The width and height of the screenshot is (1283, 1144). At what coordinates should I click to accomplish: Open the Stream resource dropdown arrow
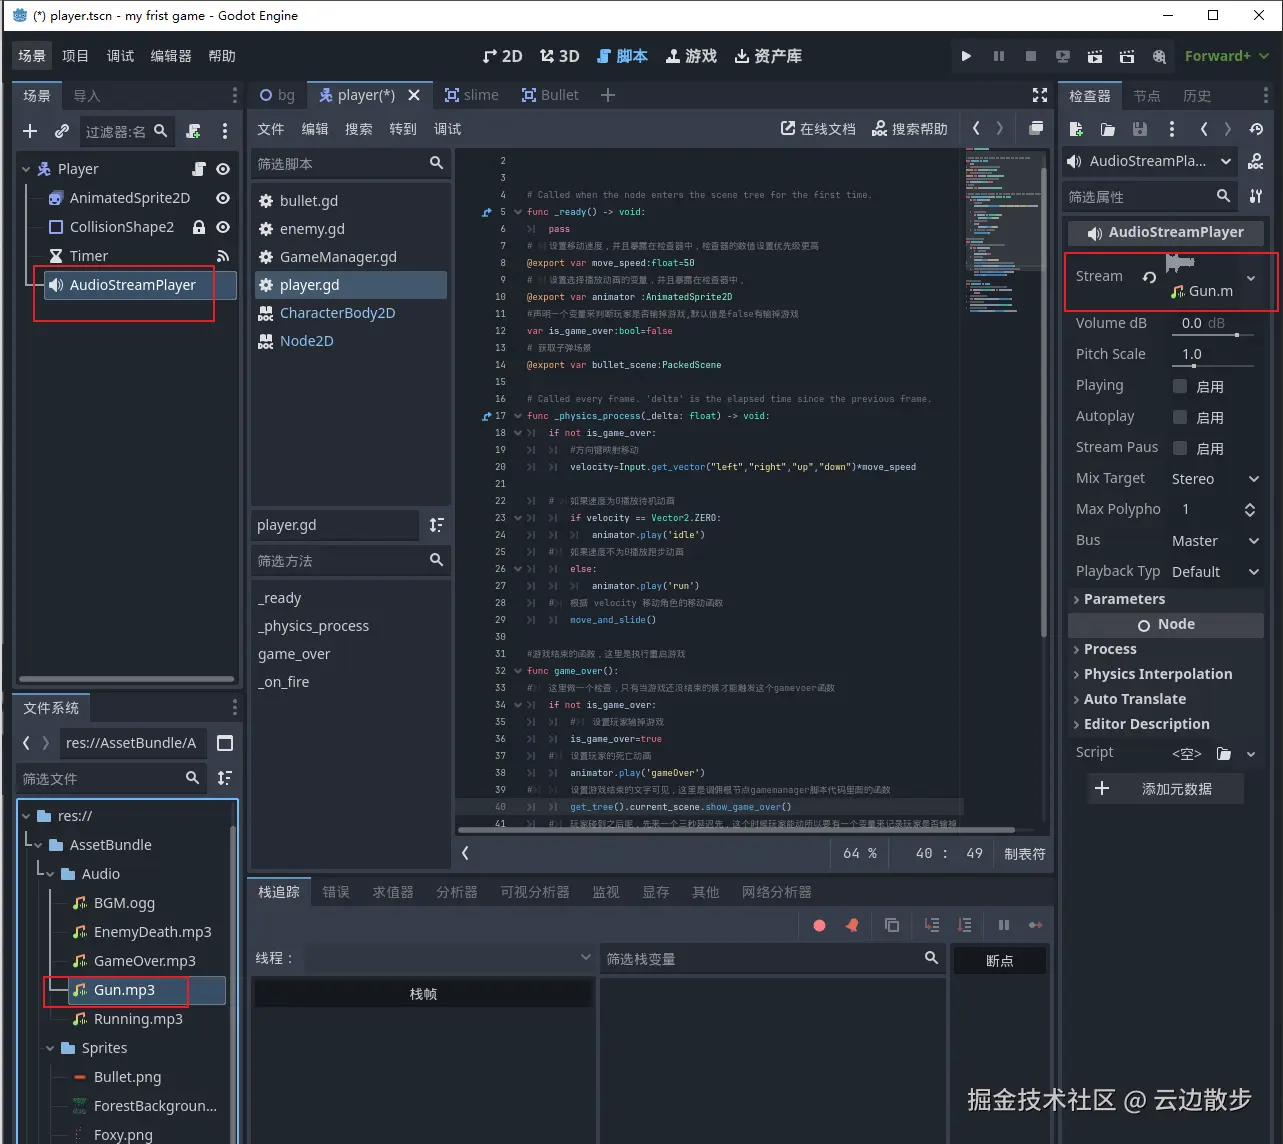[x=1251, y=277]
